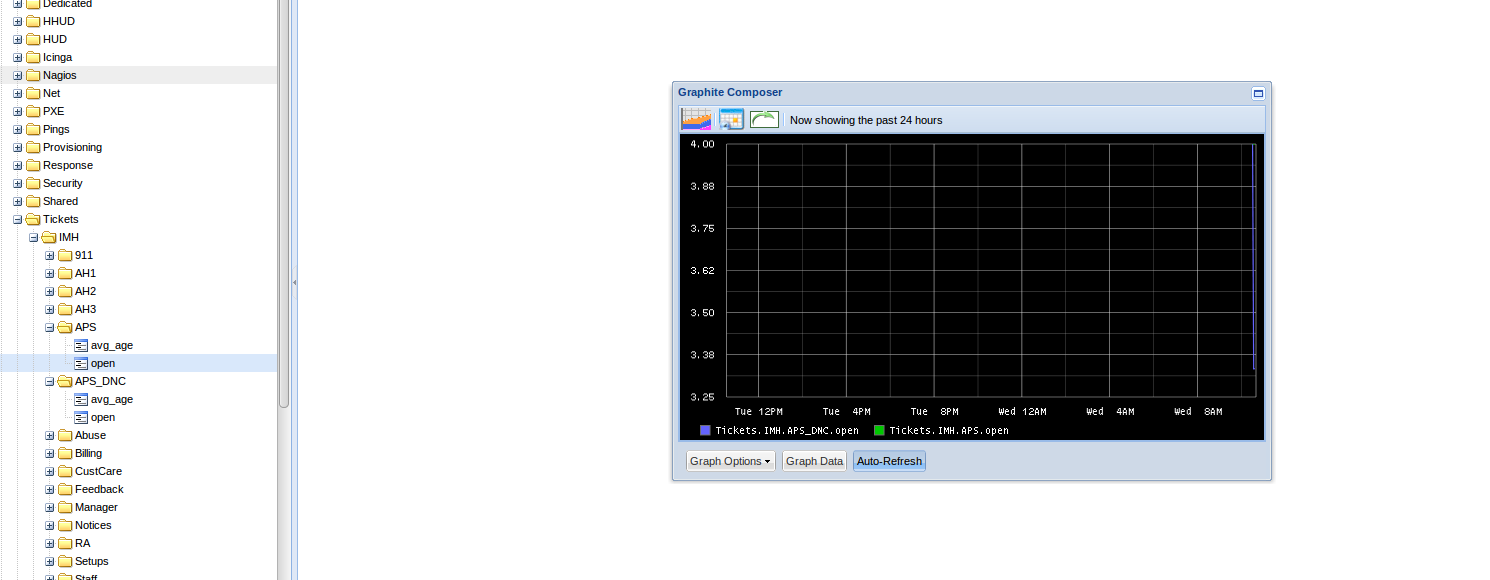Select the open metric under APS_DNC
This screenshot has width=1490, height=580.
point(102,417)
